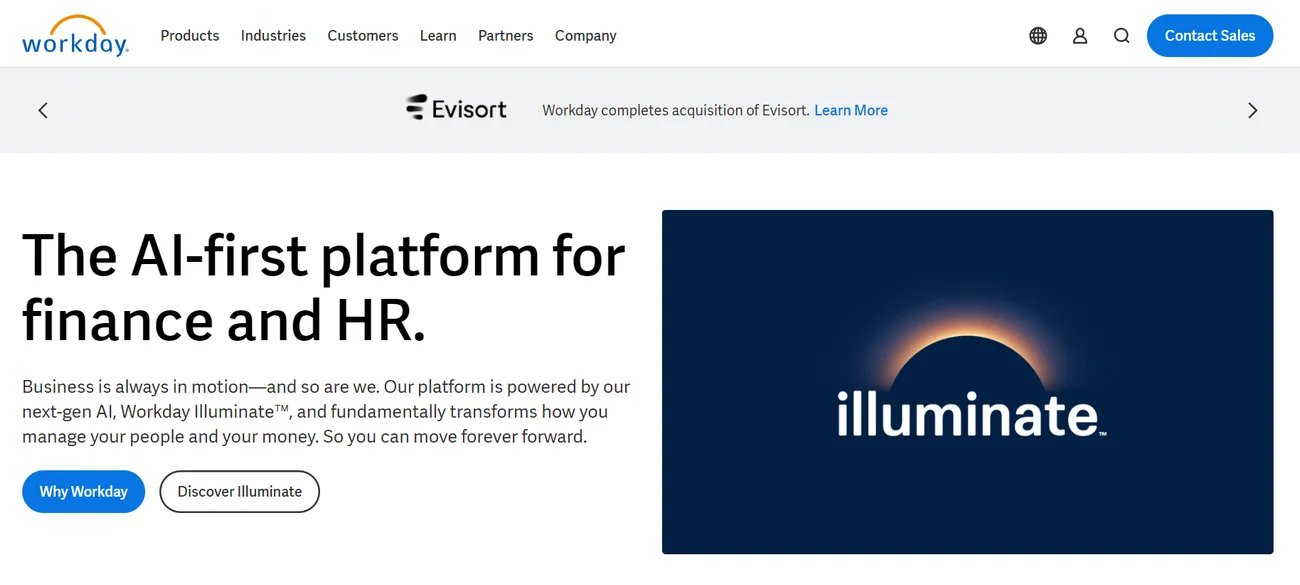Expand the Company navigation menu
The image size is (1300, 585).
click(585, 36)
